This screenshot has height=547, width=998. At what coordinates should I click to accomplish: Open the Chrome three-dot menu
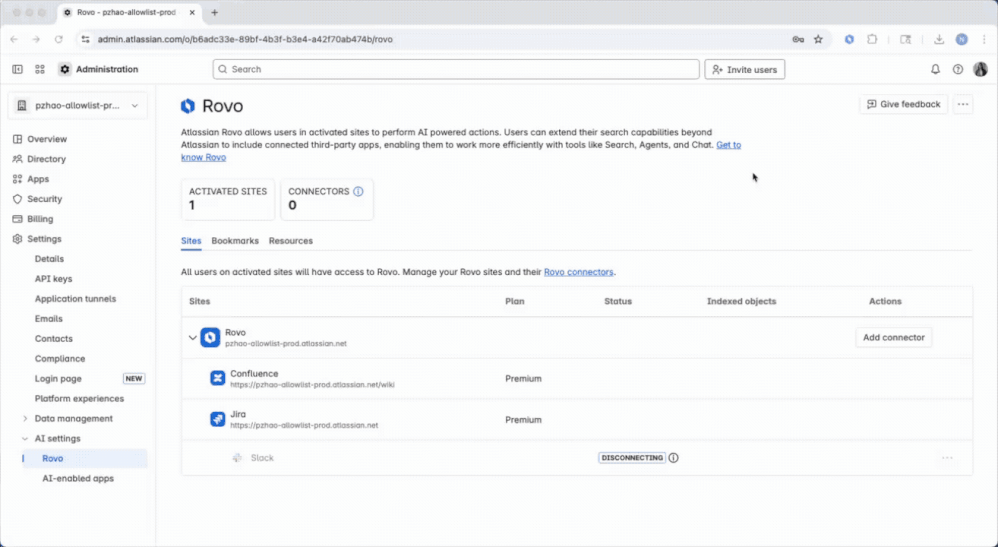tap(984, 39)
